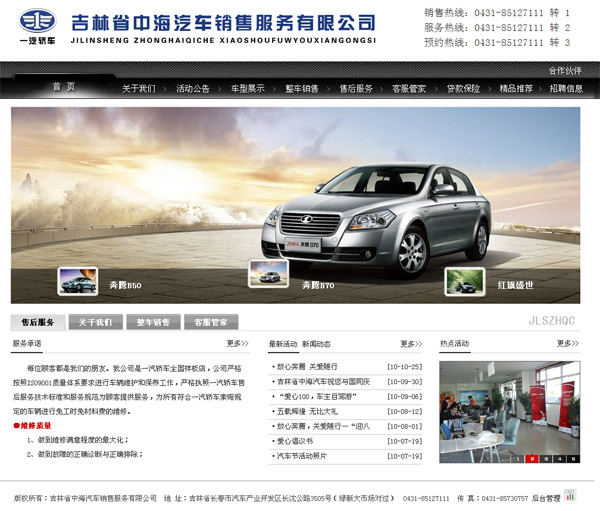Switch to the 整车销售 tab below banner

pos(153,322)
